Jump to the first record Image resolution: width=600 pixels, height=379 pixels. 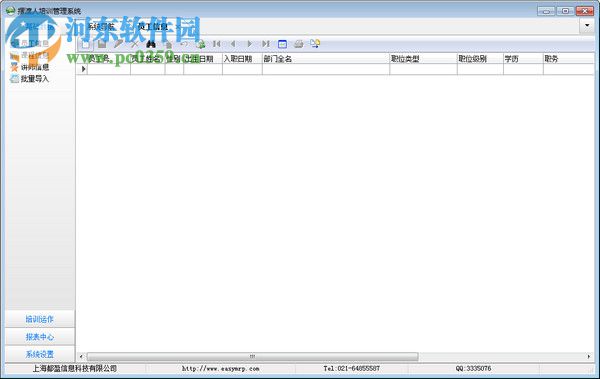pos(217,44)
